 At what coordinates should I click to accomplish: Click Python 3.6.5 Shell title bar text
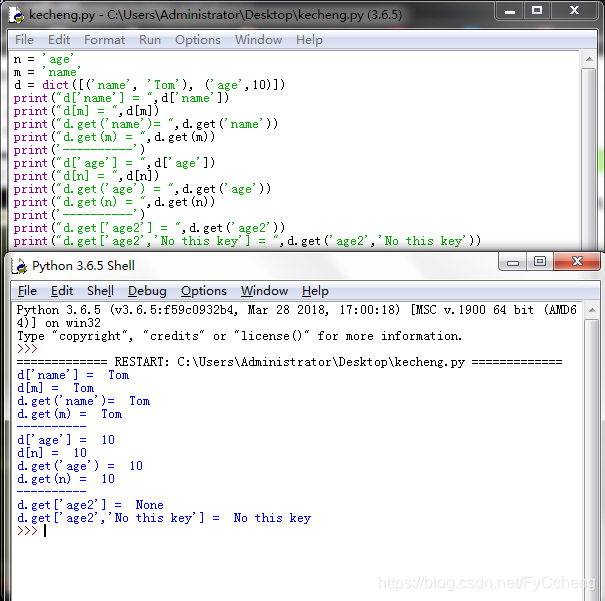click(83, 266)
